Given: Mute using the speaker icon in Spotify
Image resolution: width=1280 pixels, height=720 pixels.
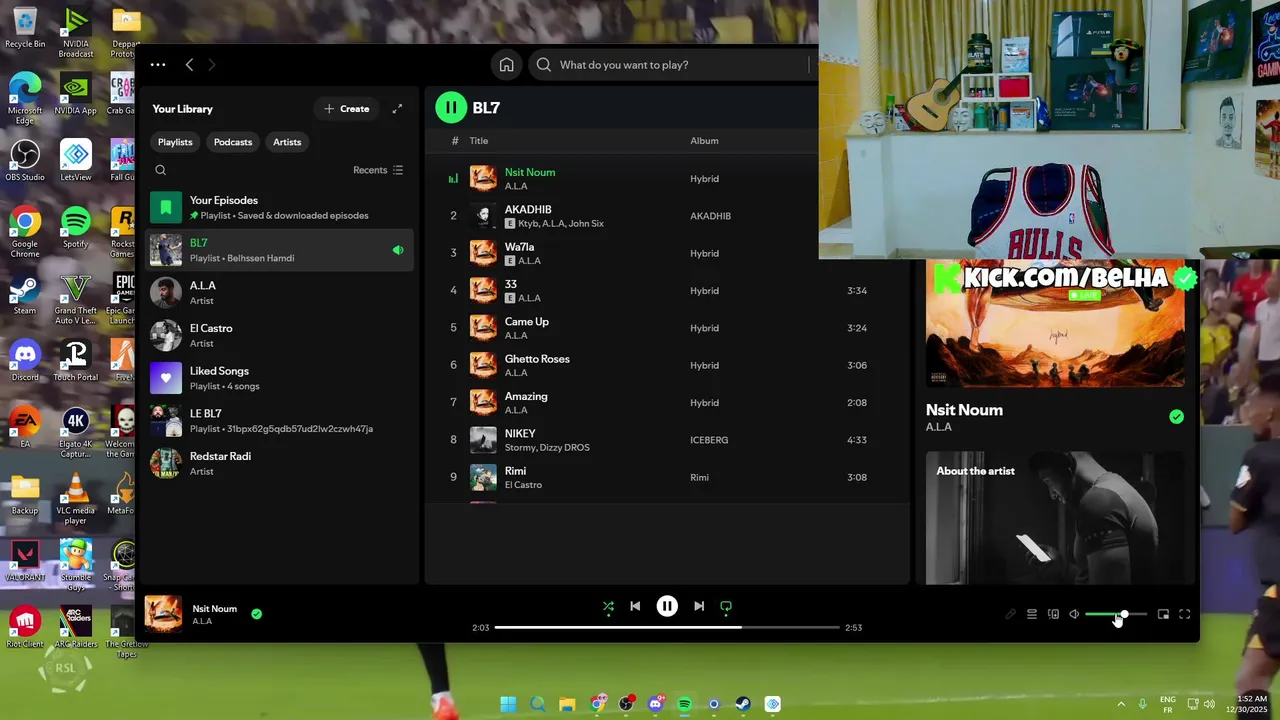Looking at the screenshot, I should (1074, 614).
